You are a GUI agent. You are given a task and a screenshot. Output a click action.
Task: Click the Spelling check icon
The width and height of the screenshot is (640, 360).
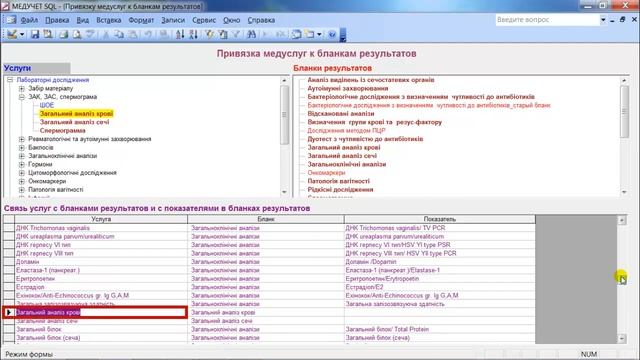tap(90, 34)
